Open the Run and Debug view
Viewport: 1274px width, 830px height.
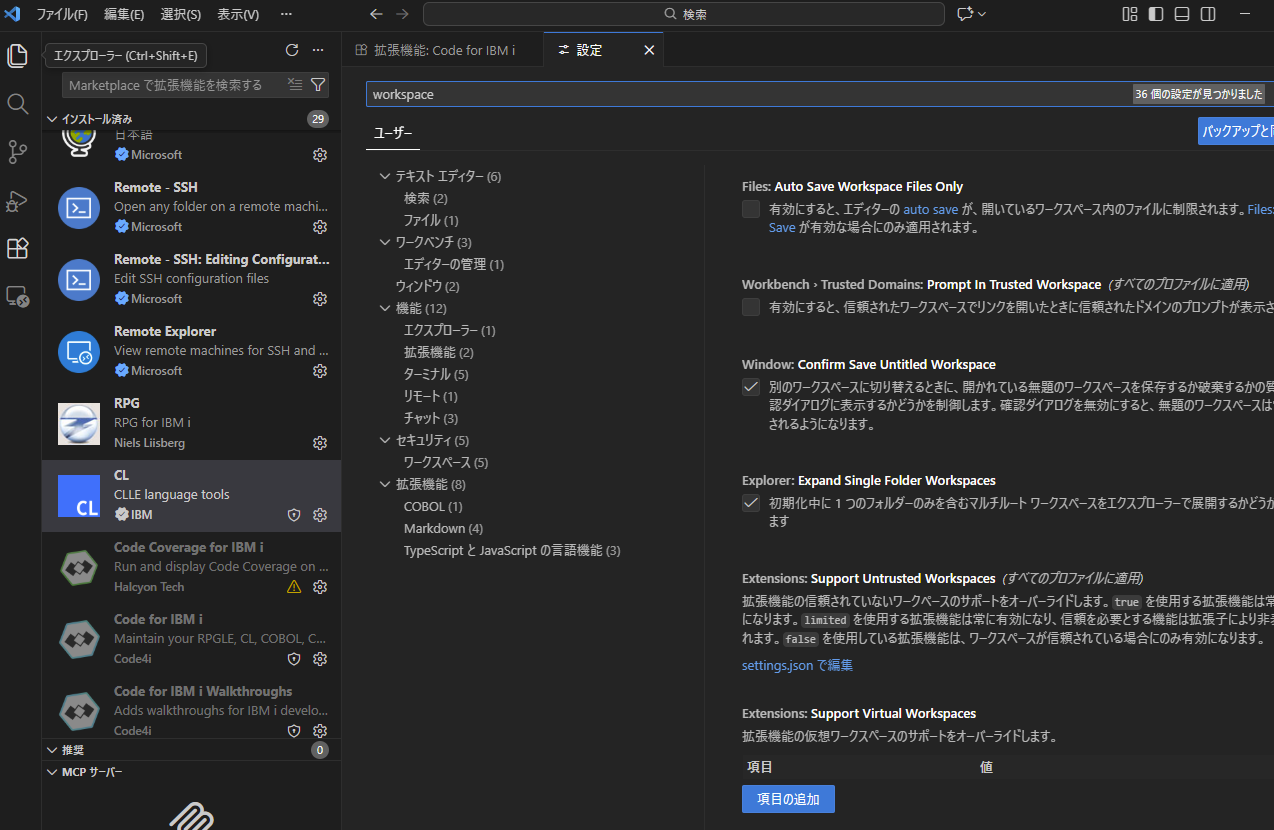coord(17,200)
